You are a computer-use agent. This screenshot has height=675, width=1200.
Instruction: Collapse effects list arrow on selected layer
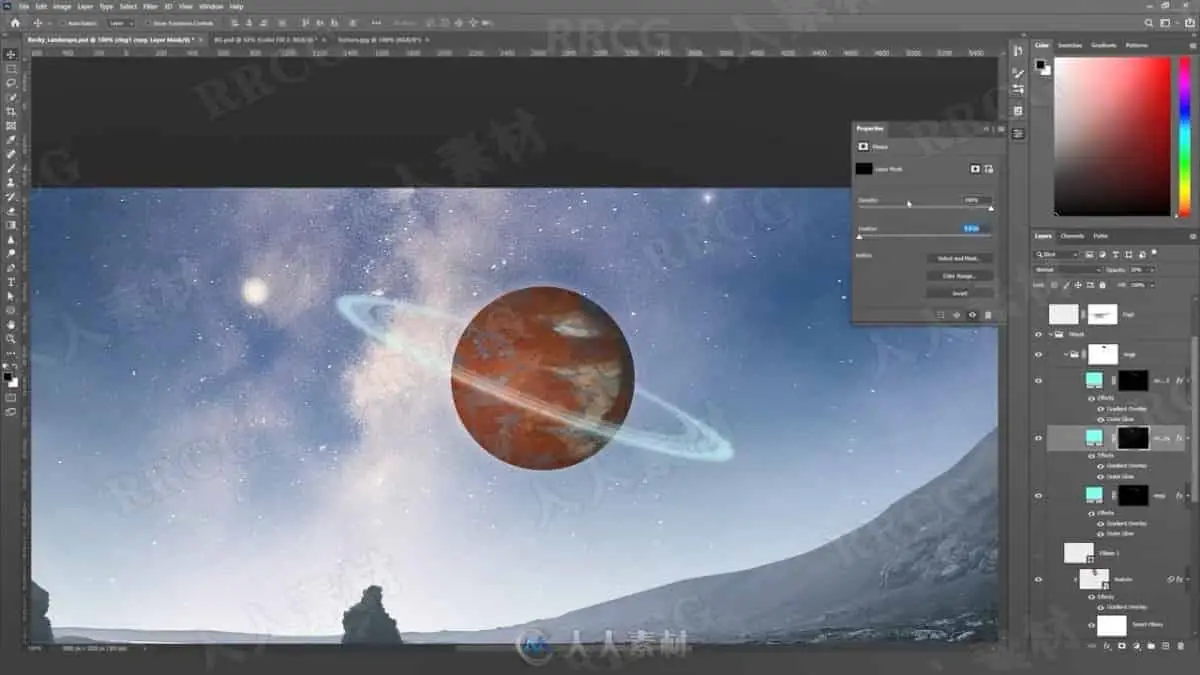click(x=1188, y=438)
